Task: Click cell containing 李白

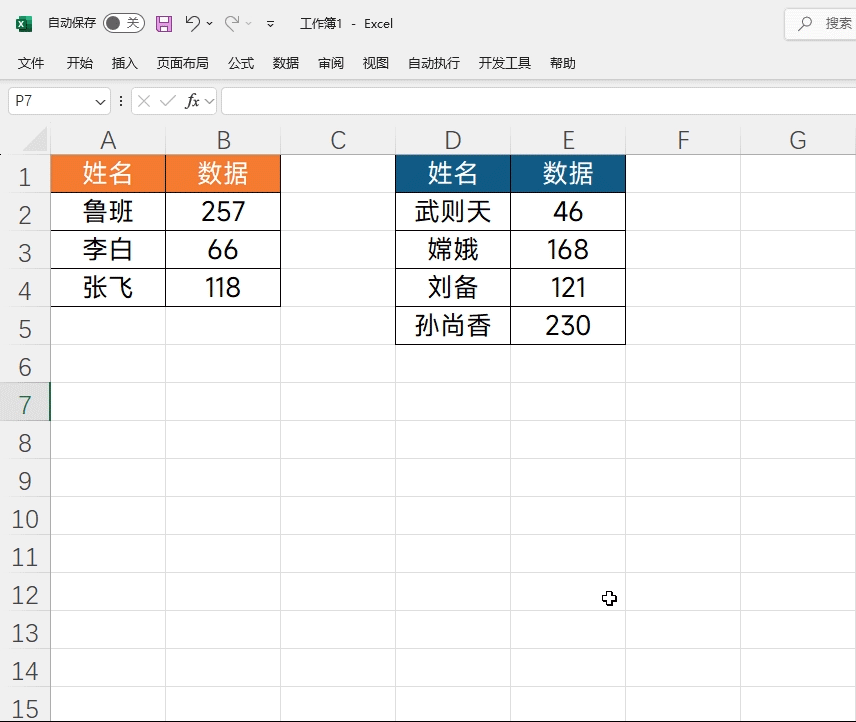Action: (x=108, y=250)
